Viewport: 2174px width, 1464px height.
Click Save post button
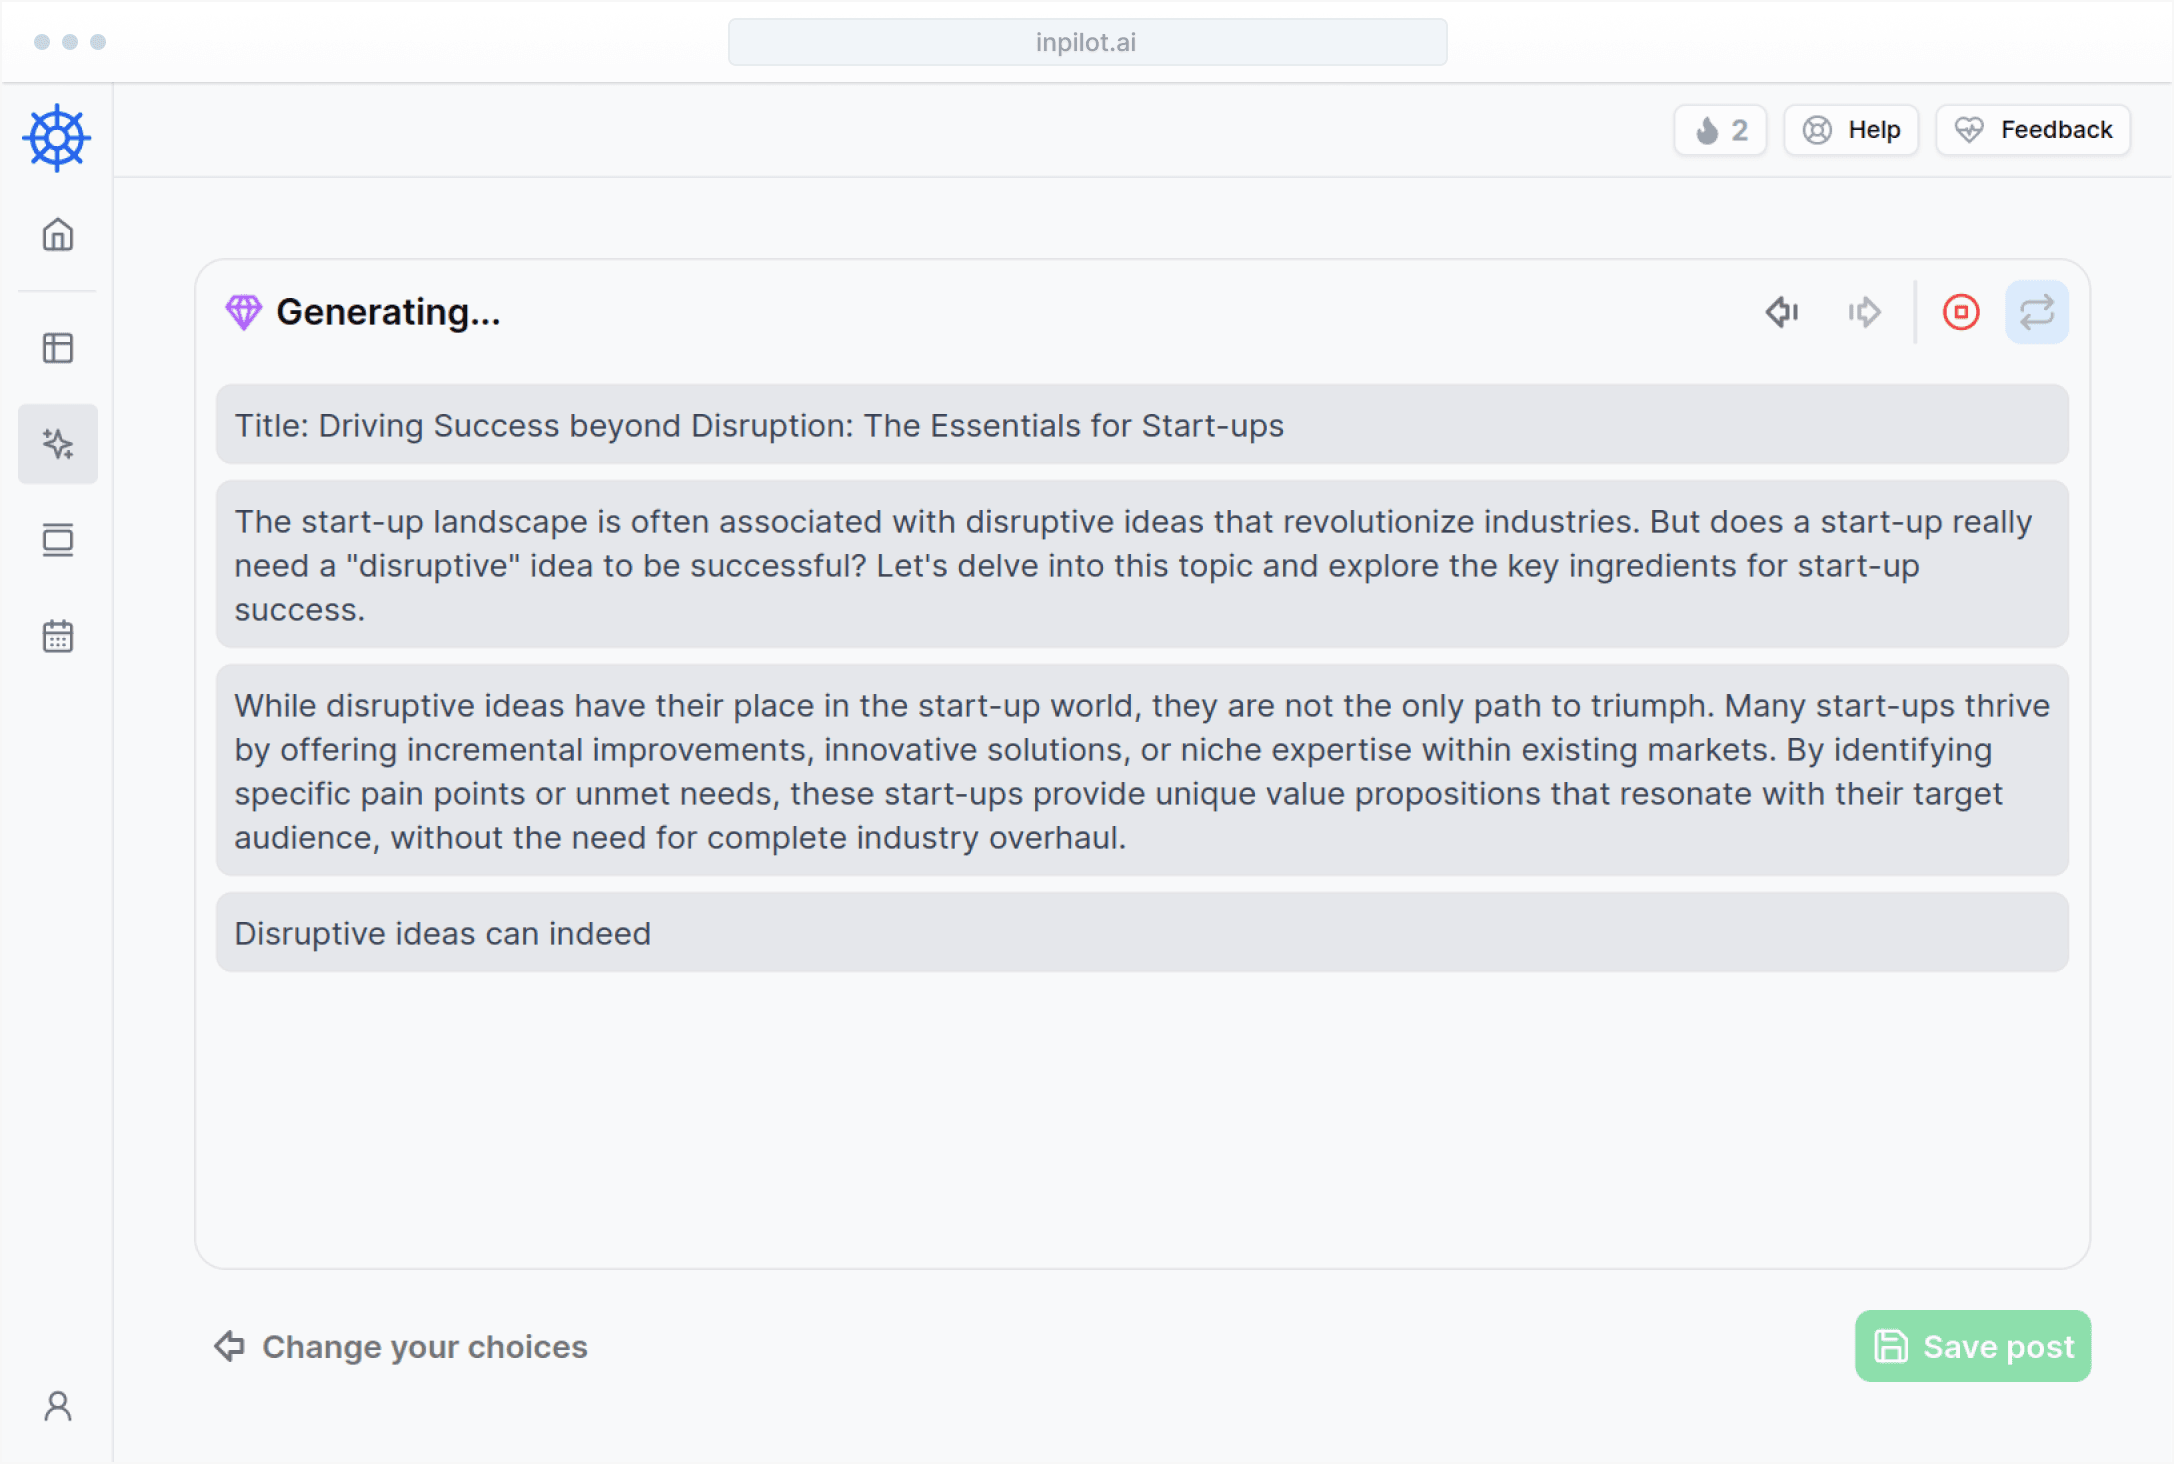click(1975, 1346)
